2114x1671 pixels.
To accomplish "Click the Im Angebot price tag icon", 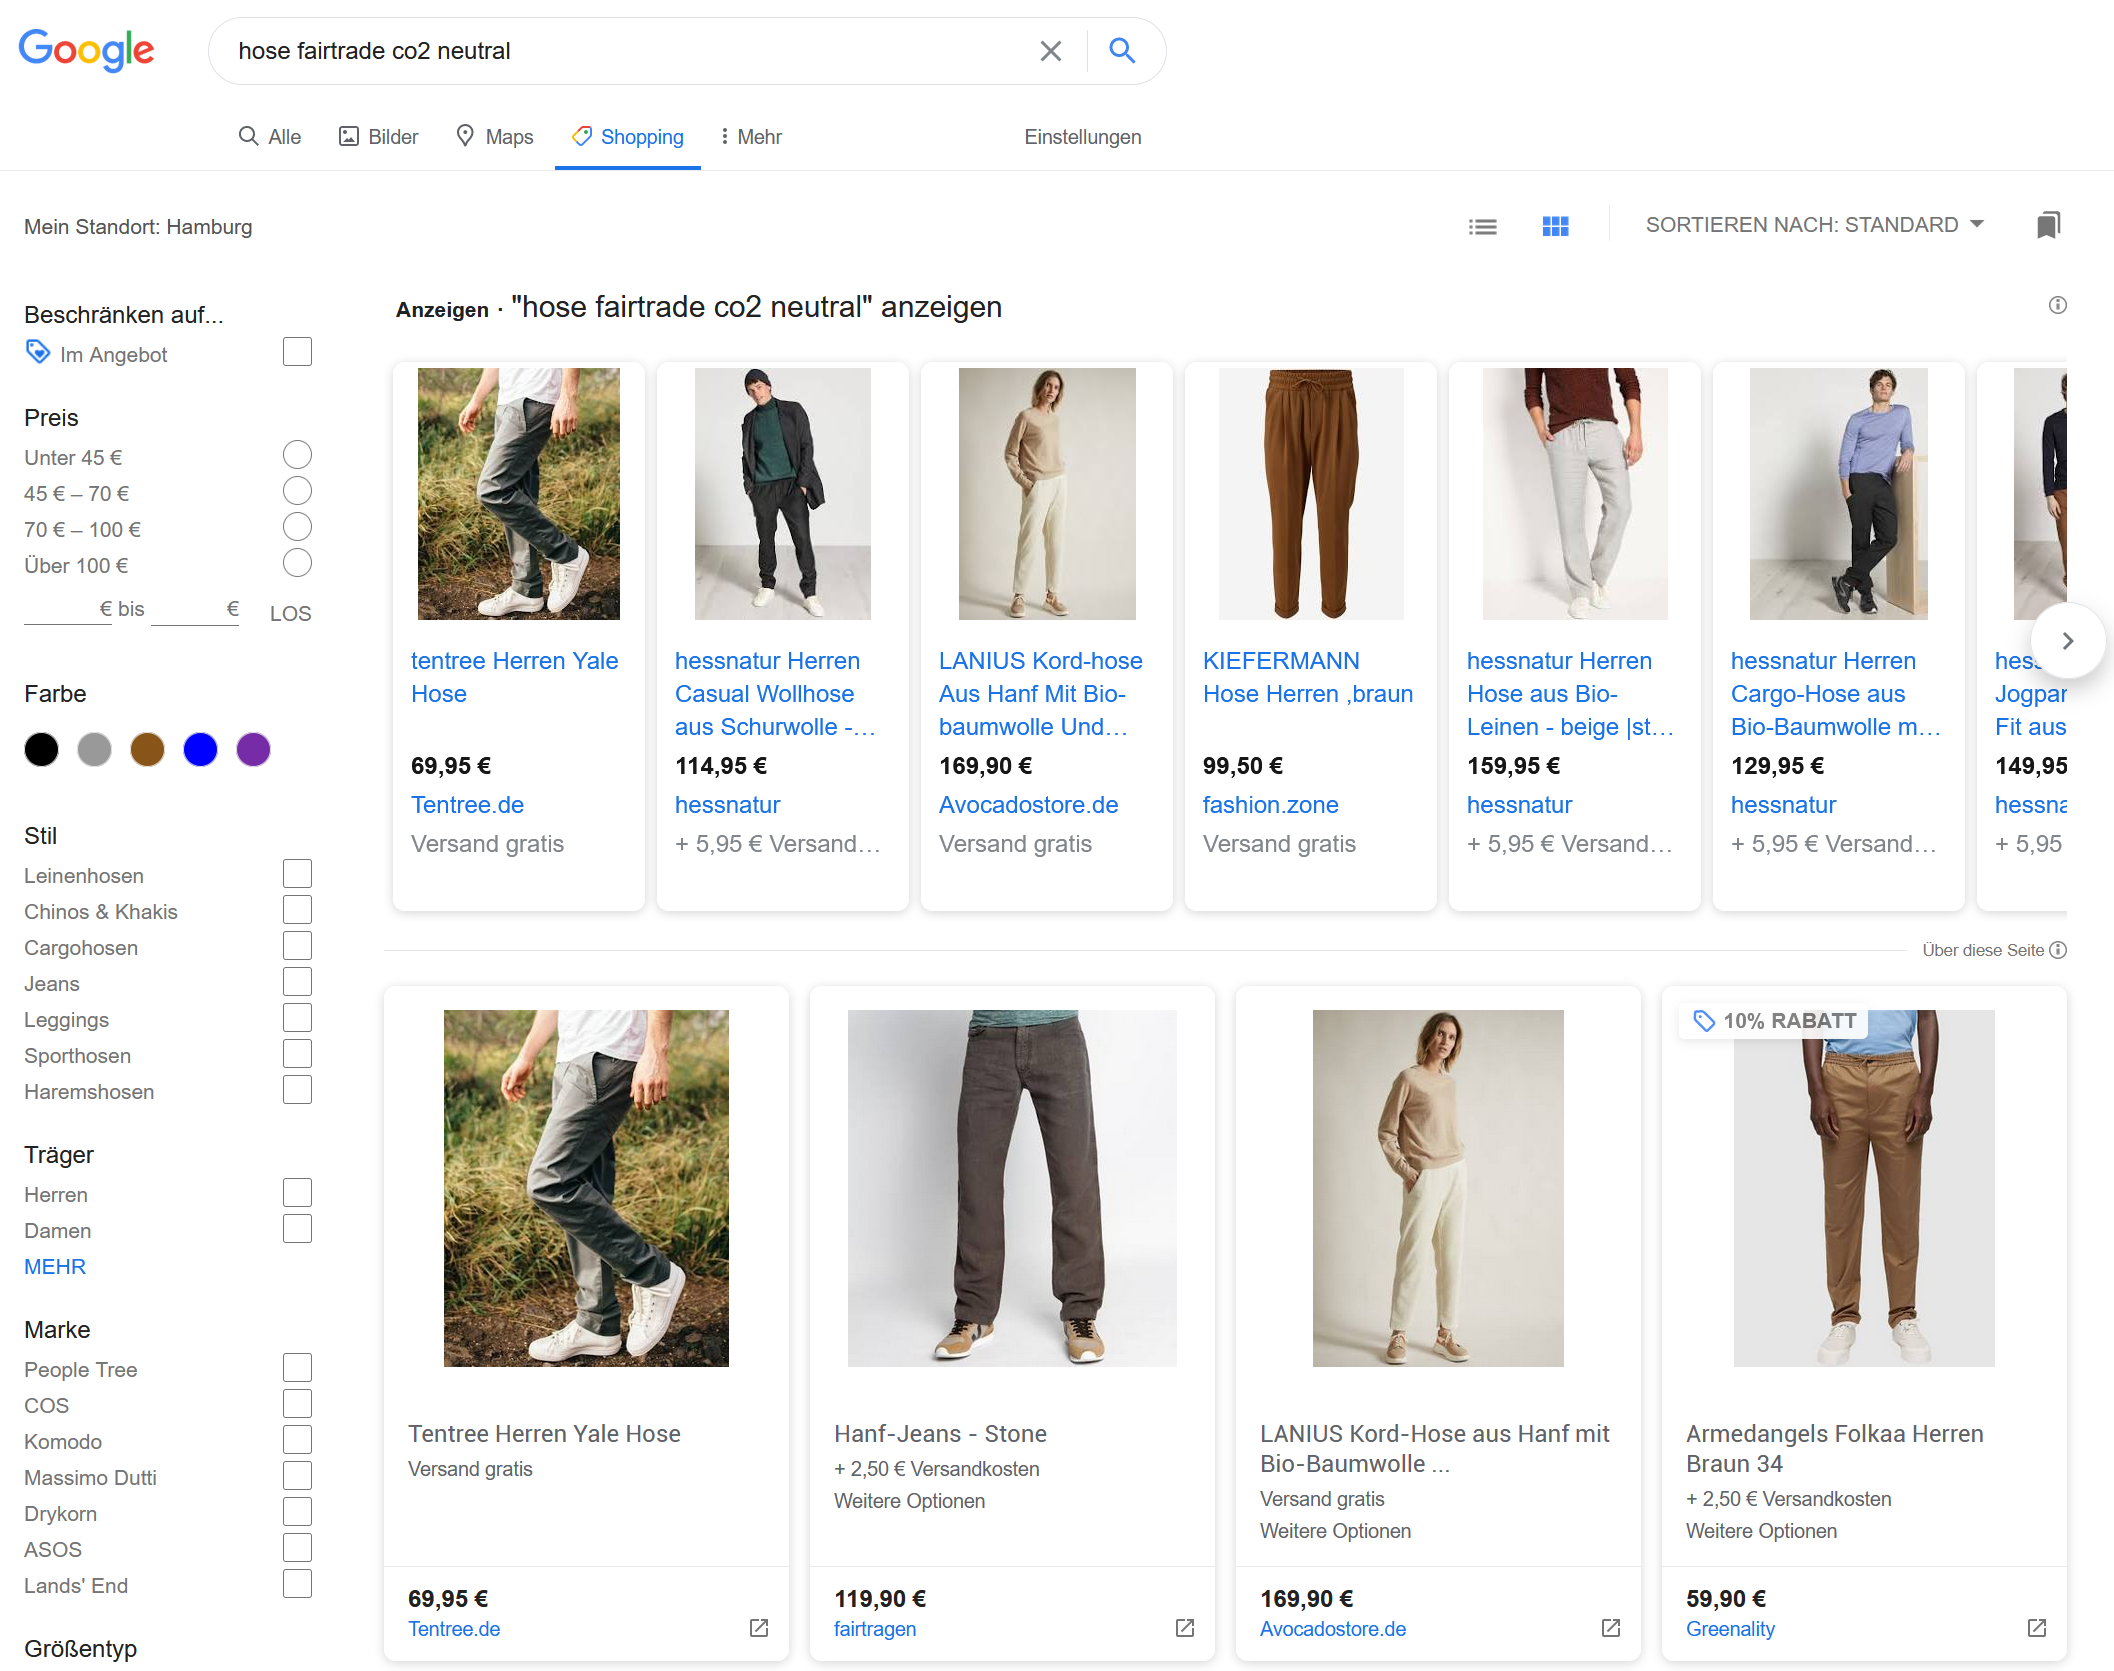I will tap(38, 352).
